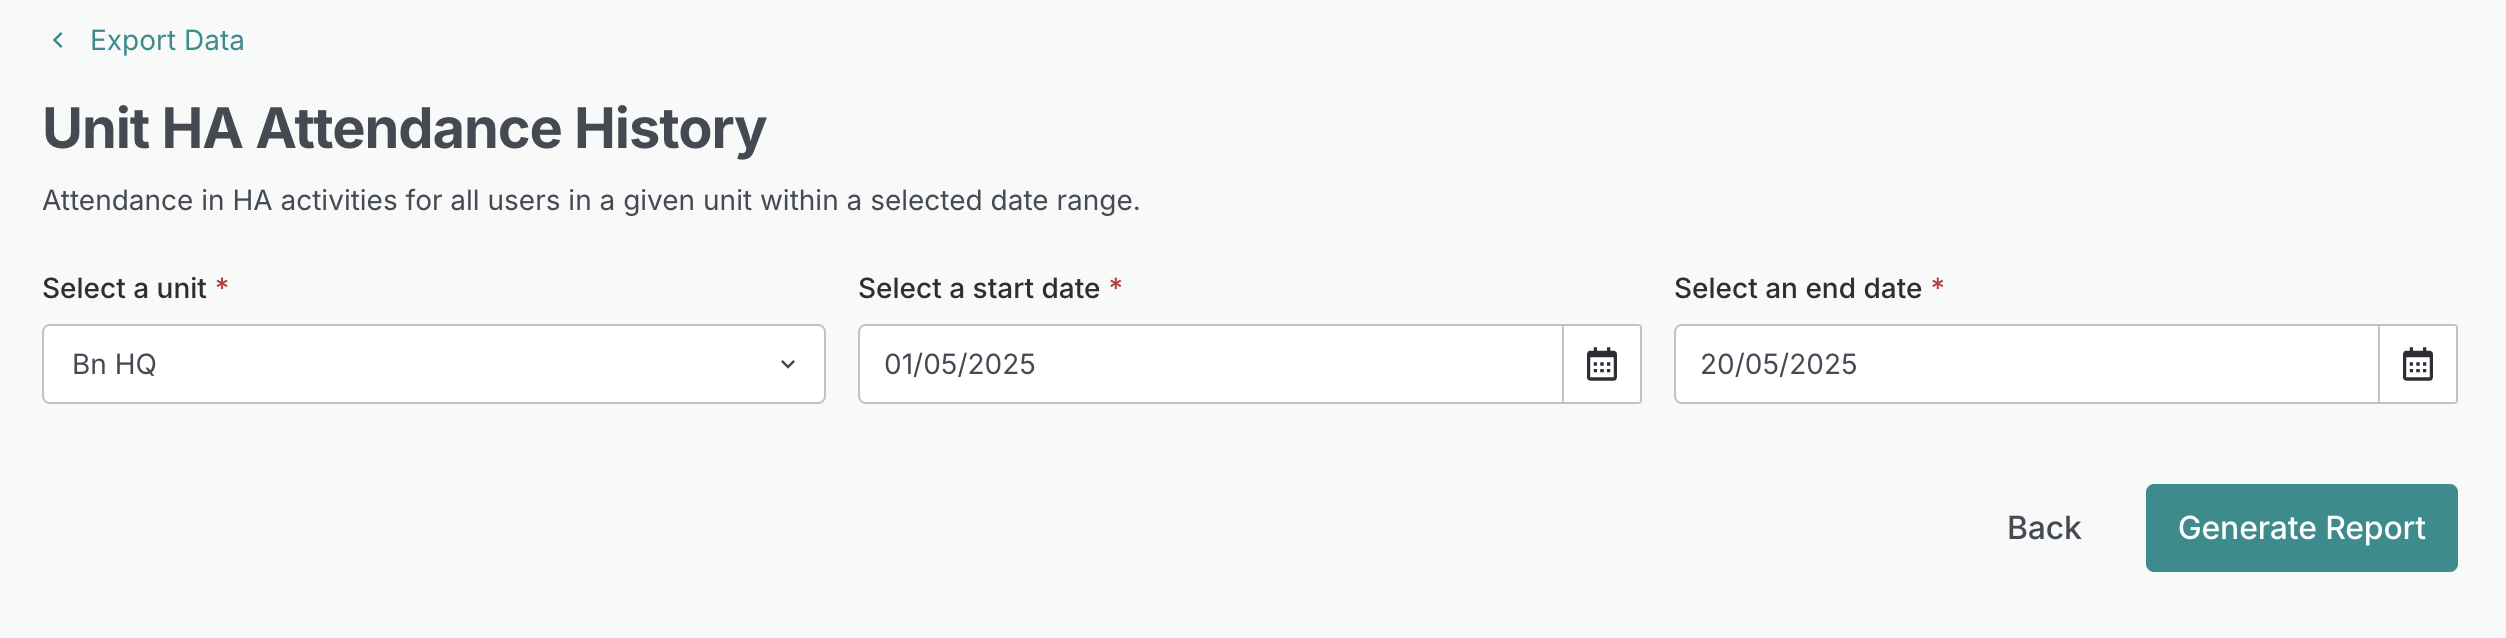Click the Select a start date label
The image size is (2506, 638).
tap(978, 289)
